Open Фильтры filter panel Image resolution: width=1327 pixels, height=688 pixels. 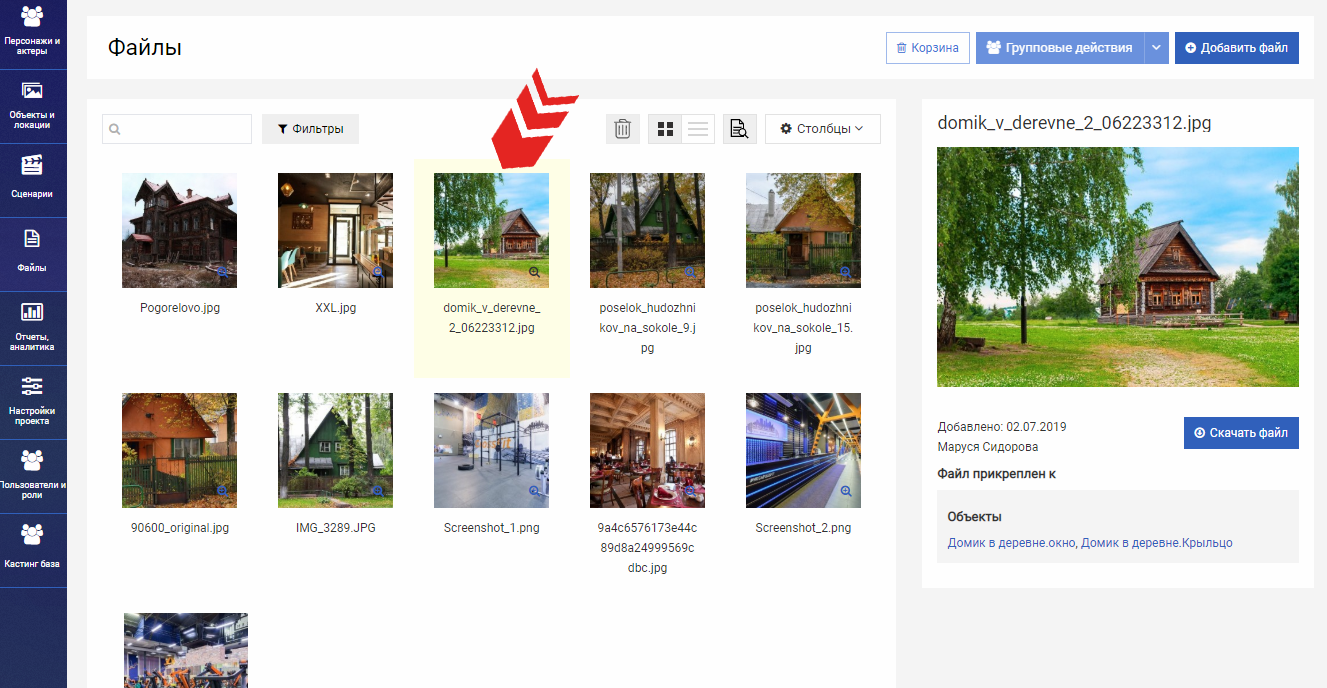310,129
